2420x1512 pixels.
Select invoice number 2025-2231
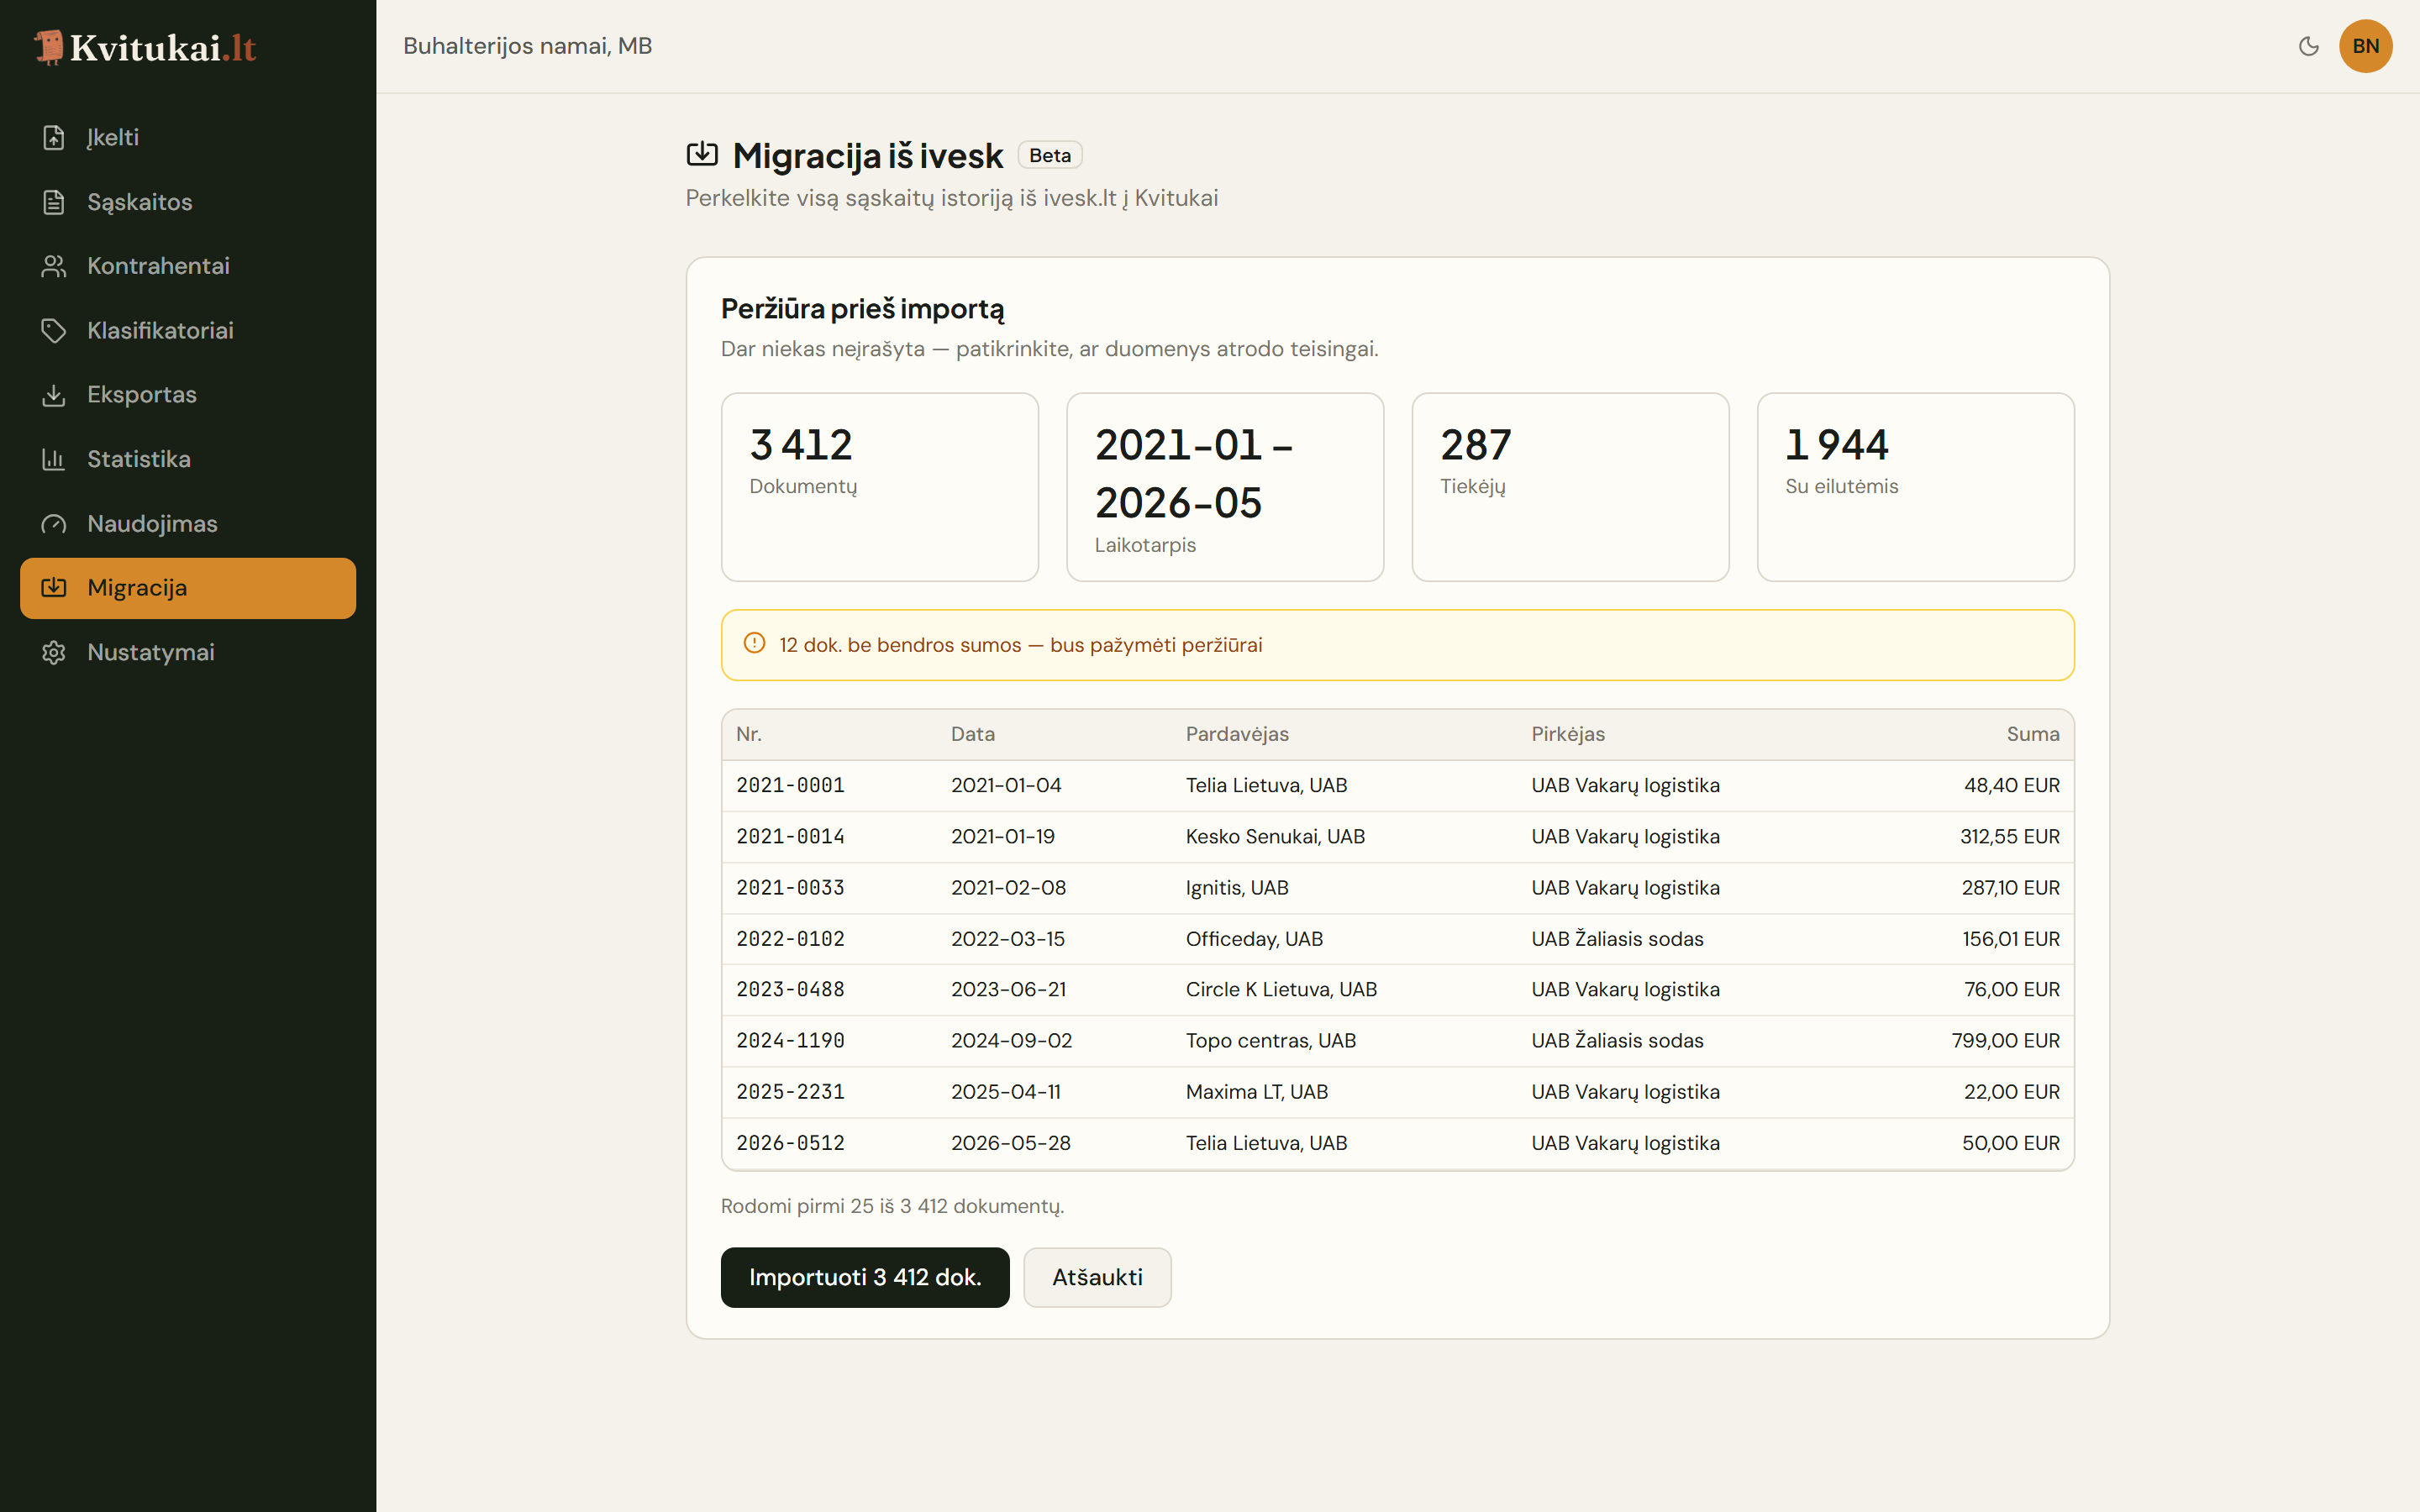pyautogui.click(x=790, y=1092)
